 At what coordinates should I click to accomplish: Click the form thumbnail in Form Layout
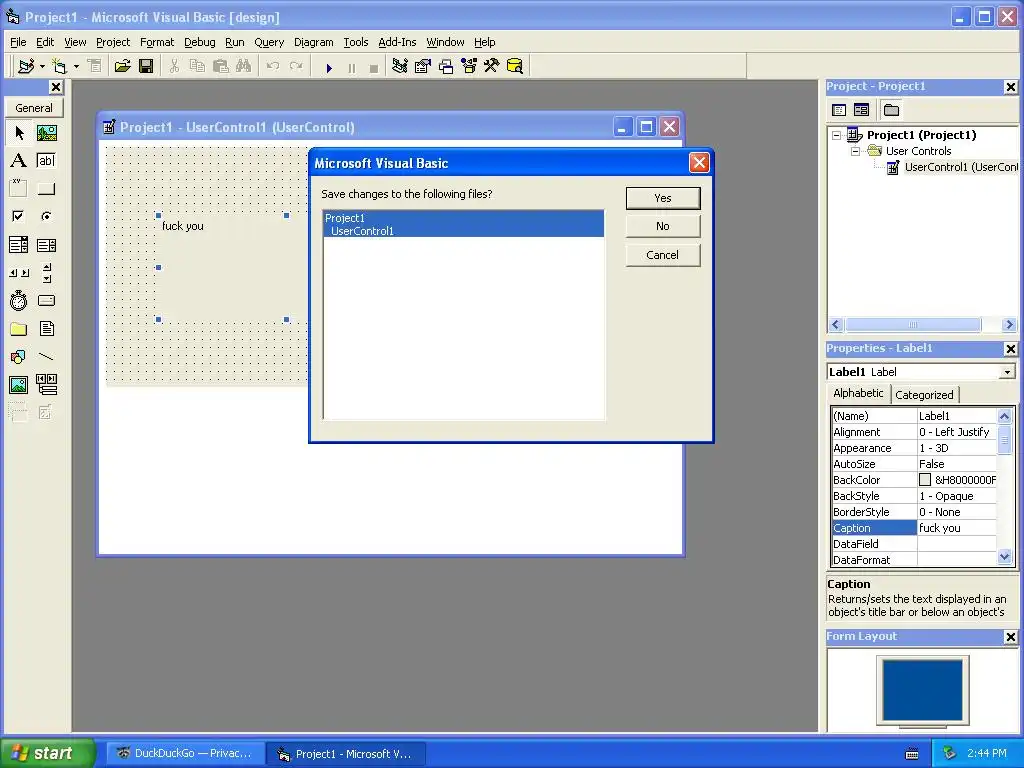[923, 690]
